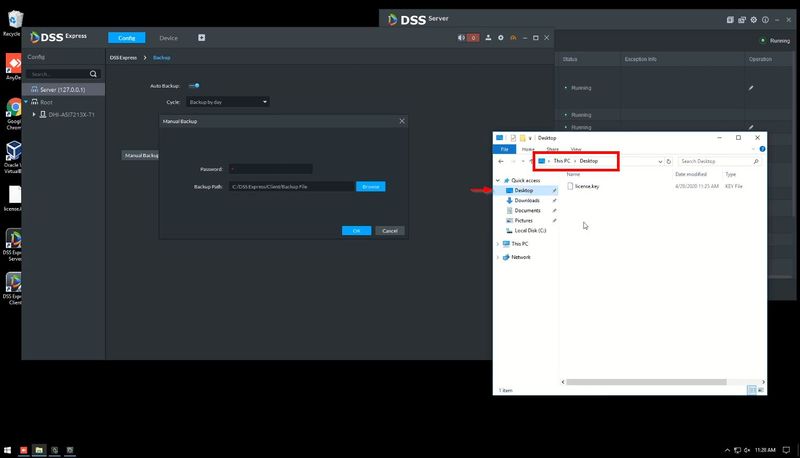Click the Exception Info column header
Image resolution: width=800 pixels, height=458 pixels.
click(640, 59)
